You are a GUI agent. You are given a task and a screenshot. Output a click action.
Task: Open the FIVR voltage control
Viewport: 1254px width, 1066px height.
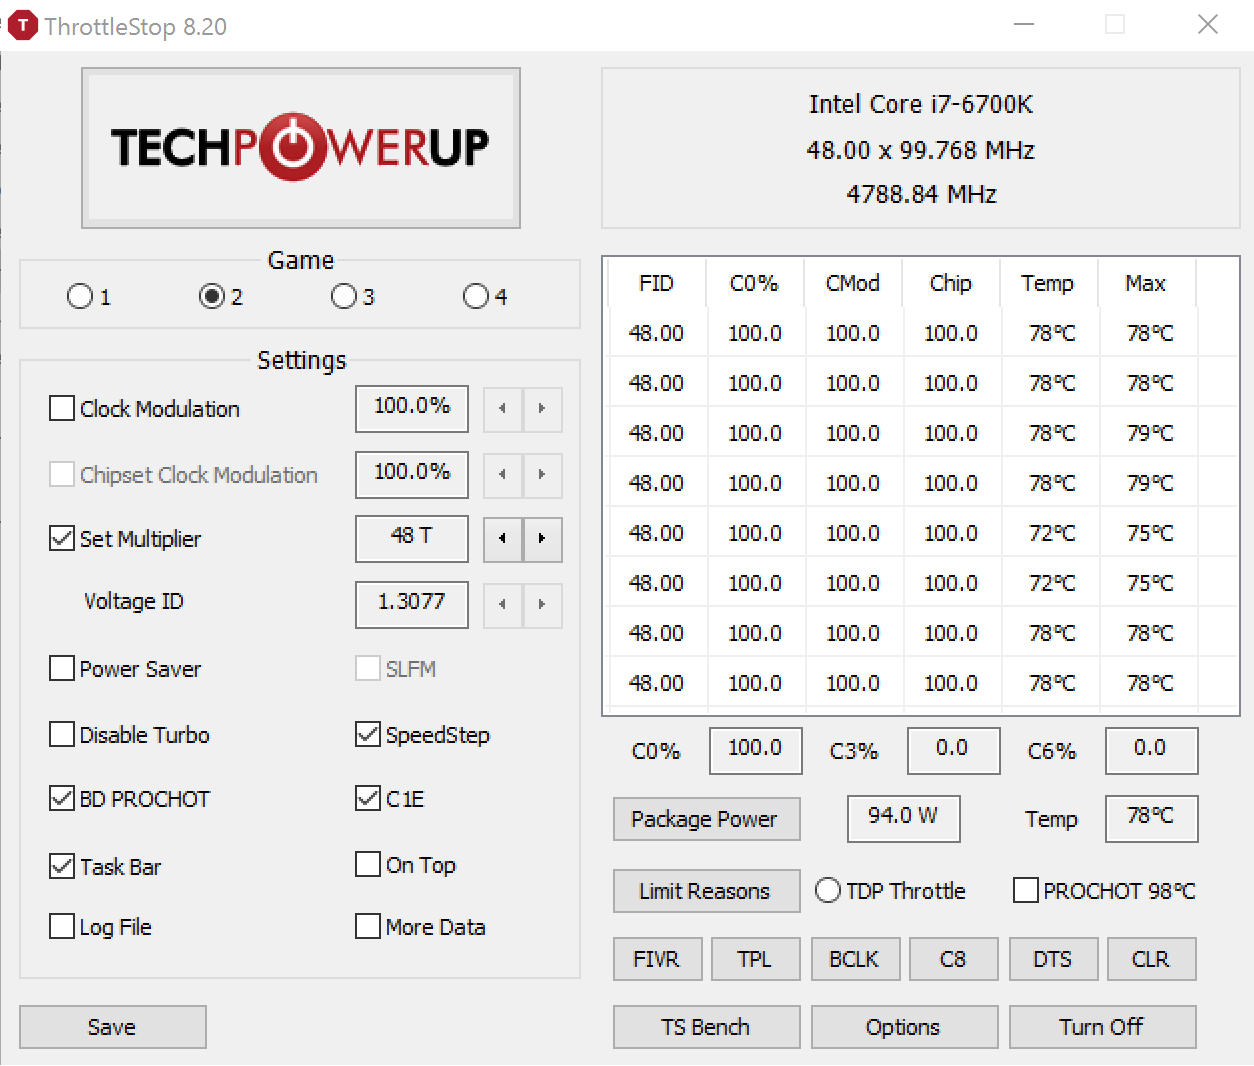tap(658, 959)
